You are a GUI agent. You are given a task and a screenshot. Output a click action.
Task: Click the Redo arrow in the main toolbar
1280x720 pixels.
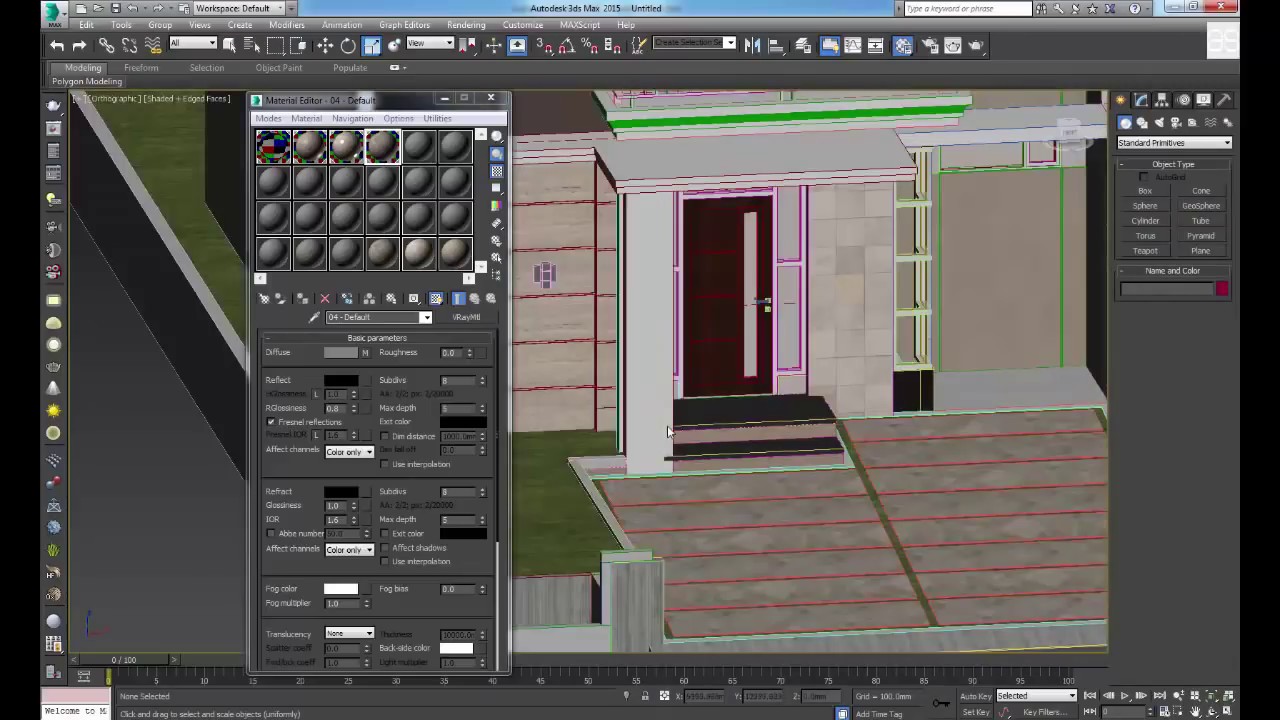pyautogui.click(x=79, y=45)
